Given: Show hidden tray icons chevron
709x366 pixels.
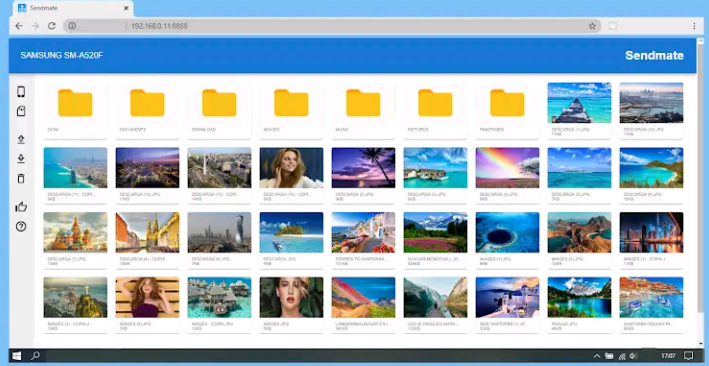Looking at the screenshot, I should [x=596, y=356].
